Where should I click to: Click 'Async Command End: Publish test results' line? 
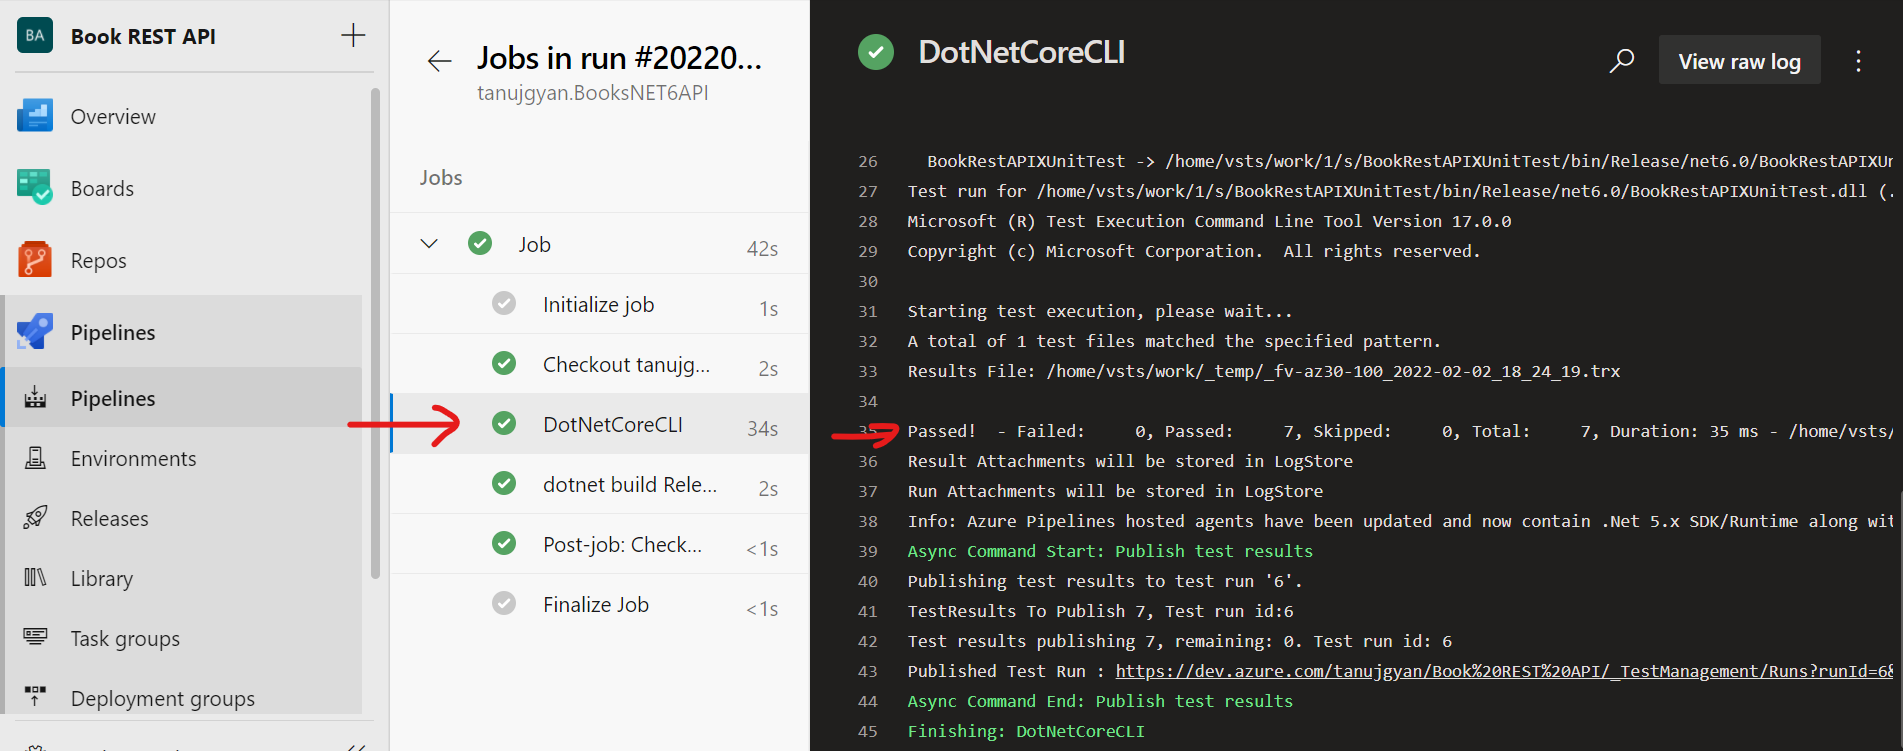pos(1100,701)
